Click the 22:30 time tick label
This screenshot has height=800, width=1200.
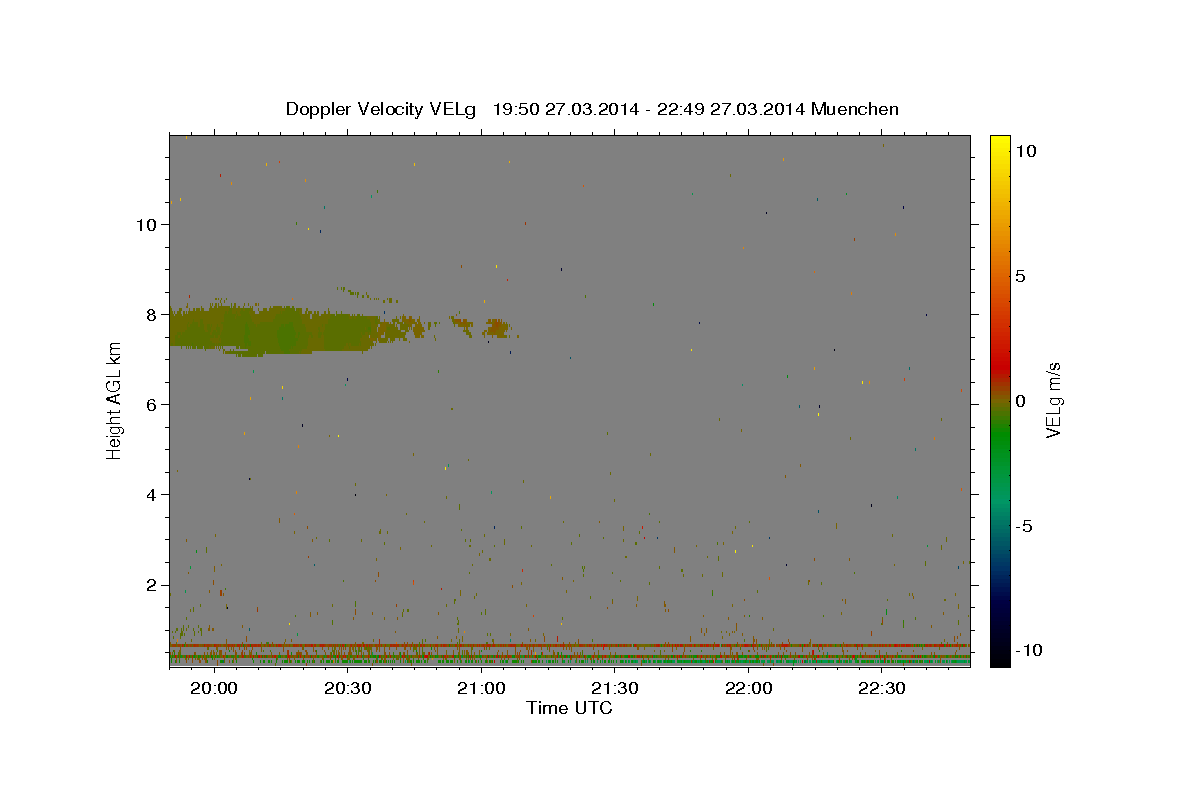[882, 688]
